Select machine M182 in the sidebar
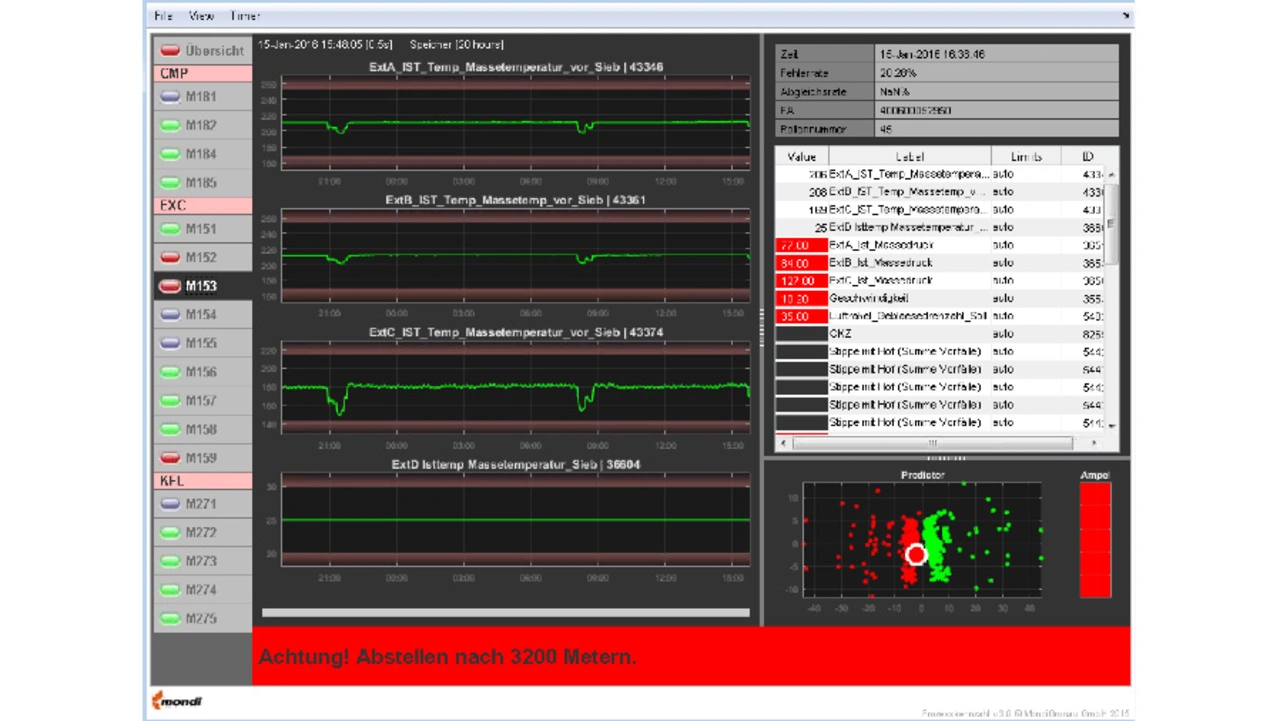 (x=202, y=125)
